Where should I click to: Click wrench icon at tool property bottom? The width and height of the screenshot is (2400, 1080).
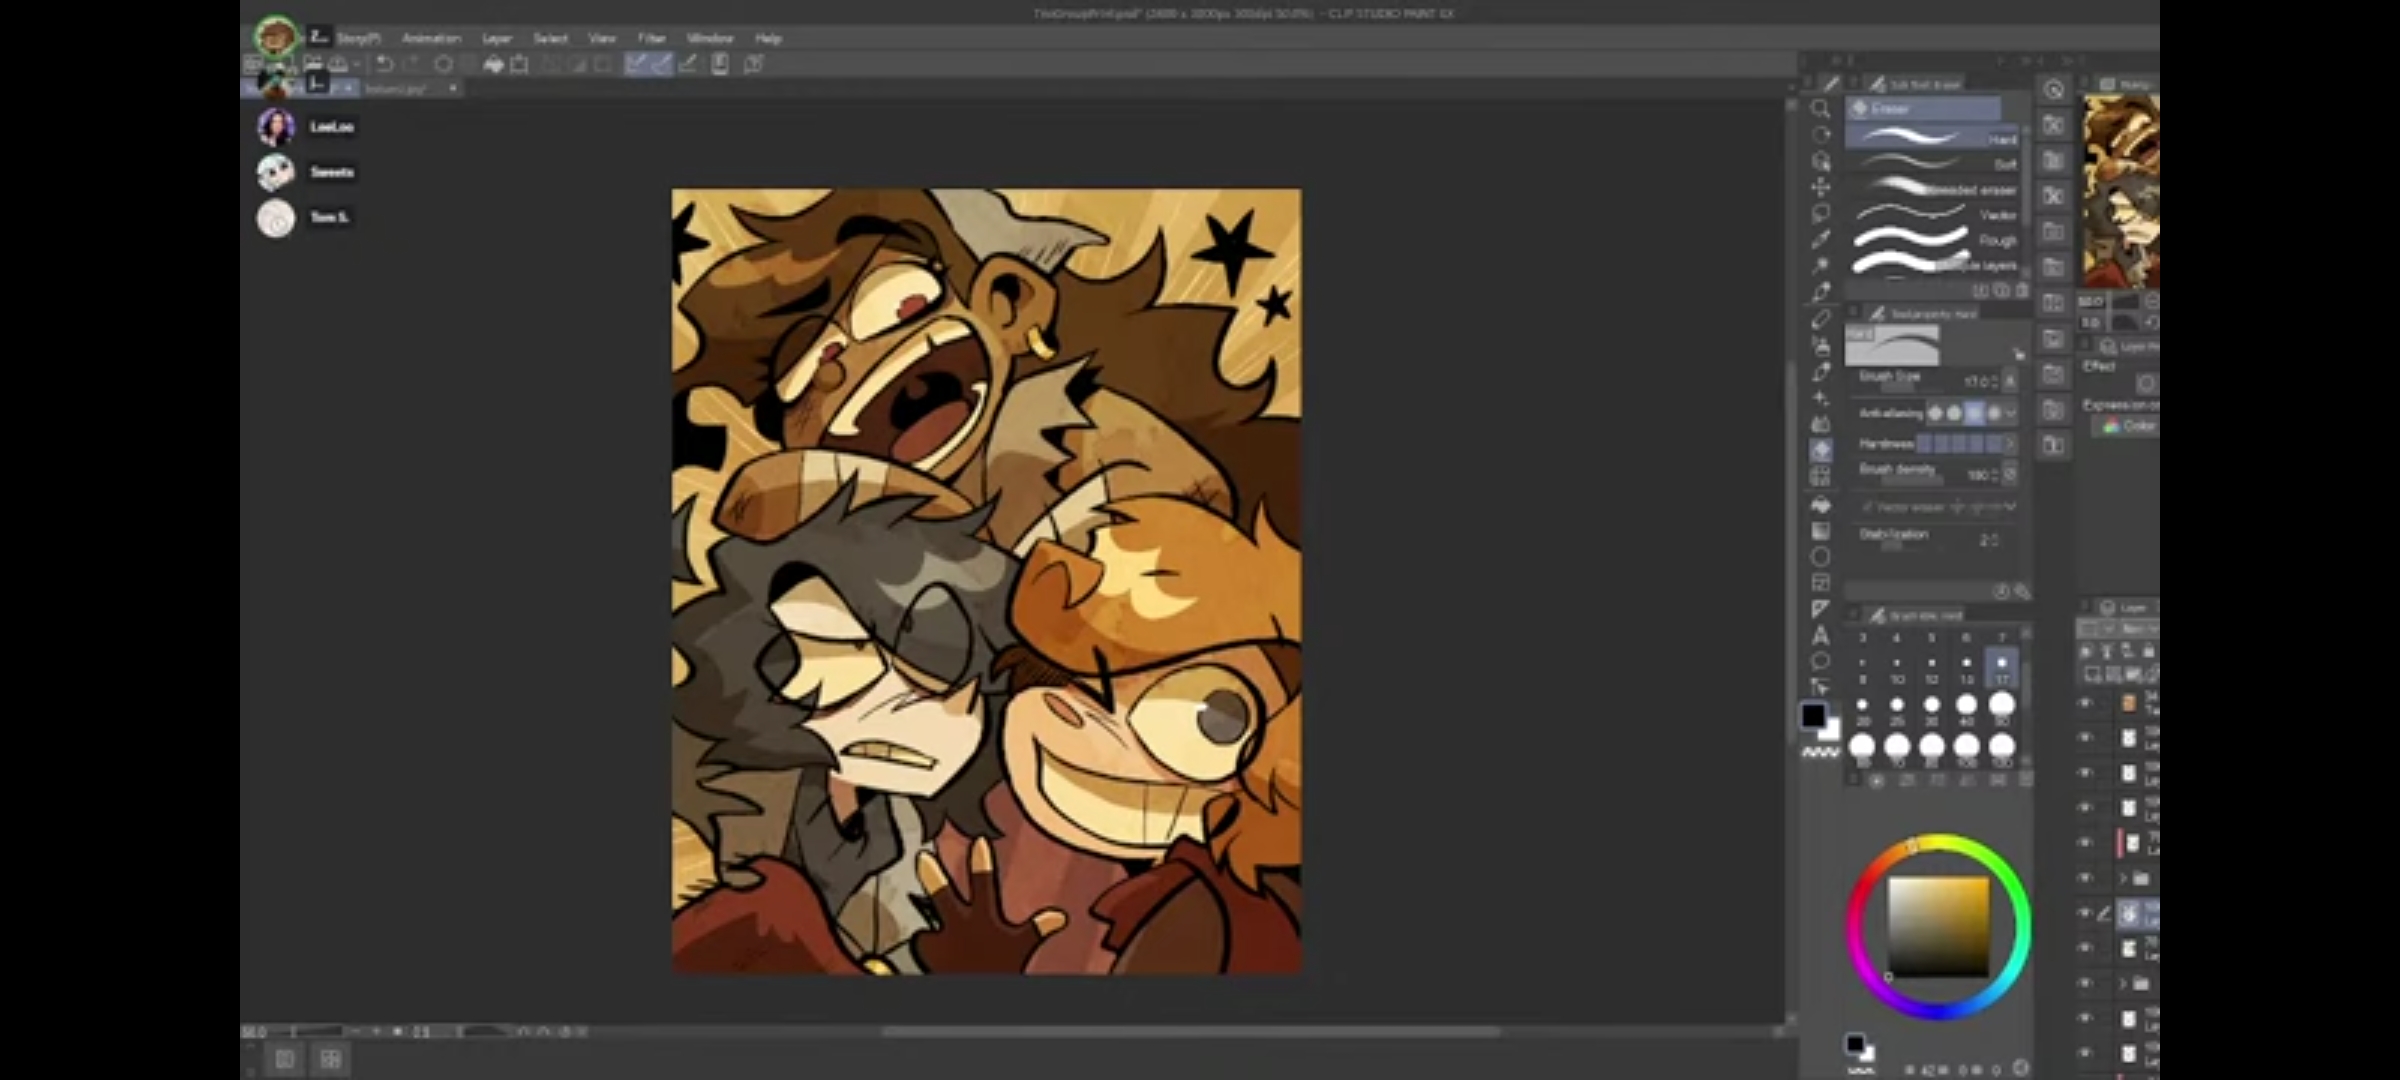point(2022,592)
